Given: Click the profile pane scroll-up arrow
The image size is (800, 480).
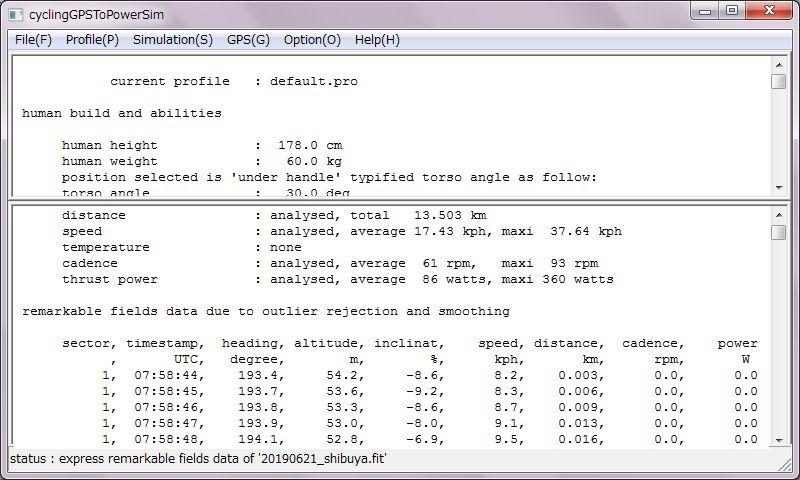Looking at the screenshot, I should pyautogui.click(x=779, y=65).
